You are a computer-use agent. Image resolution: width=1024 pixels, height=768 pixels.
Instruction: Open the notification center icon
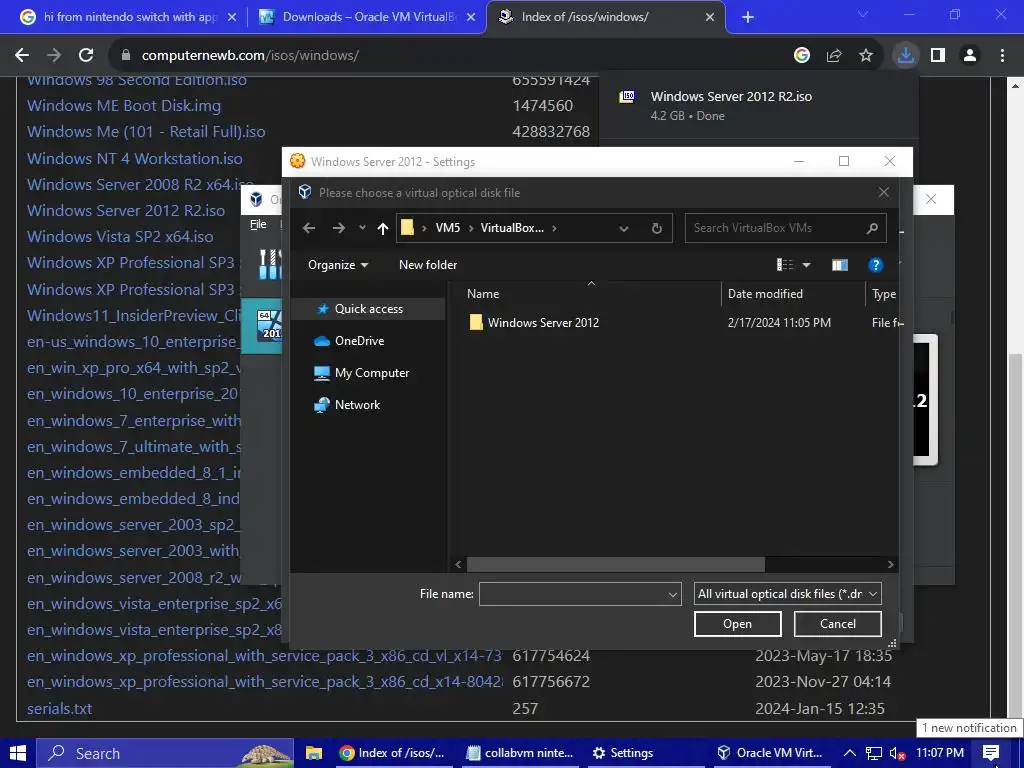click(x=991, y=753)
